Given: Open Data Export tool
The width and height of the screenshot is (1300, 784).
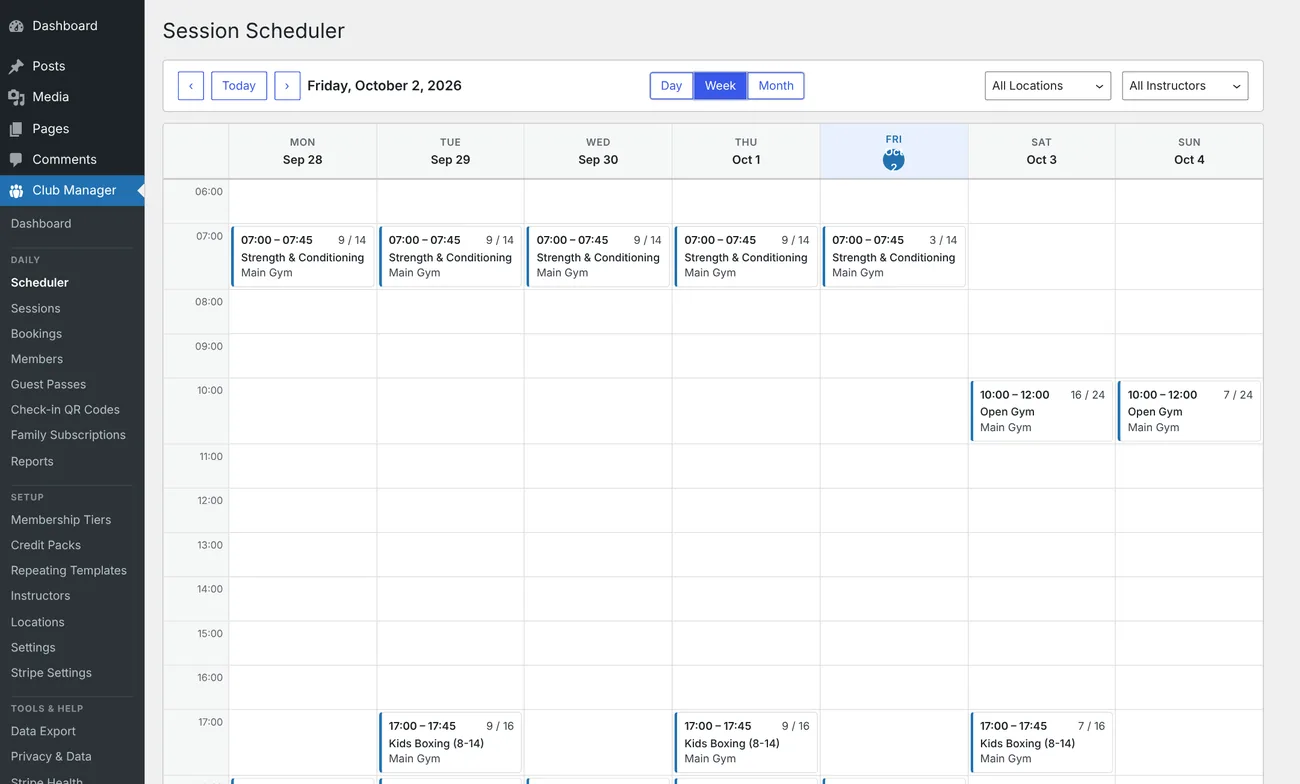Looking at the screenshot, I should click(43, 731).
